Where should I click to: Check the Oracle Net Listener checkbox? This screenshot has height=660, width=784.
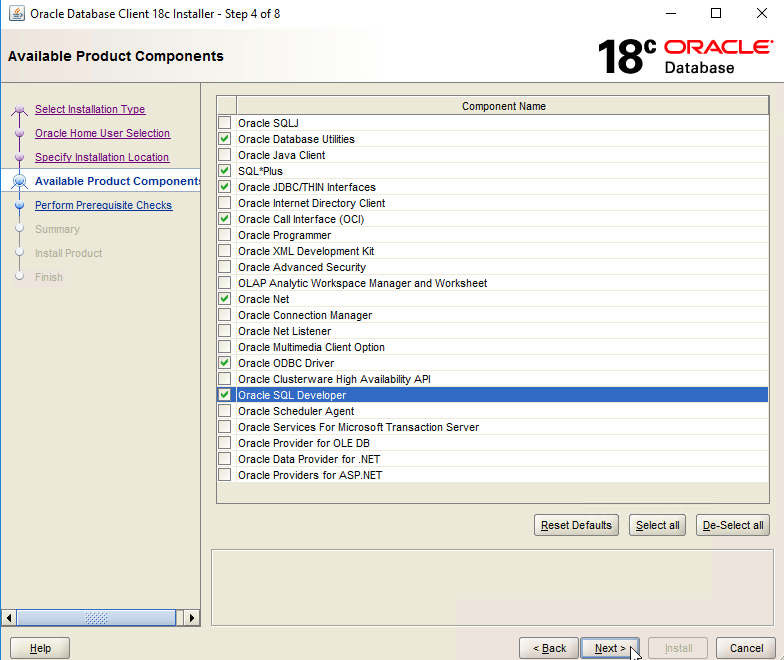[224, 330]
